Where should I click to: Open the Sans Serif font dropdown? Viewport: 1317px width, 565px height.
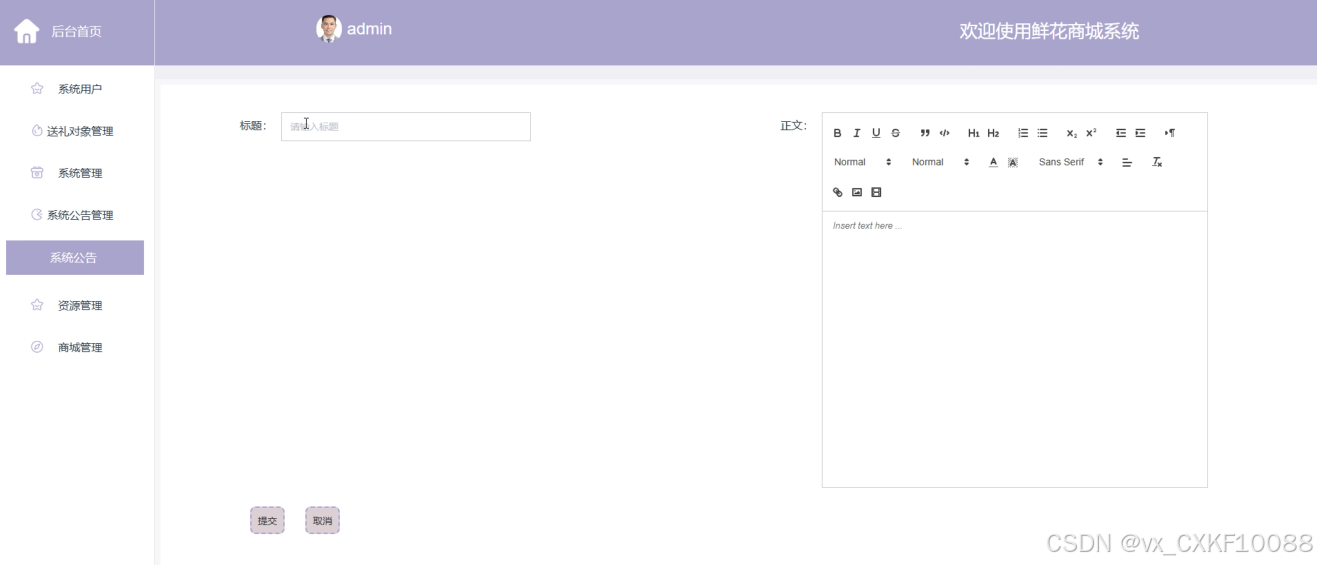[x=1071, y=162]
